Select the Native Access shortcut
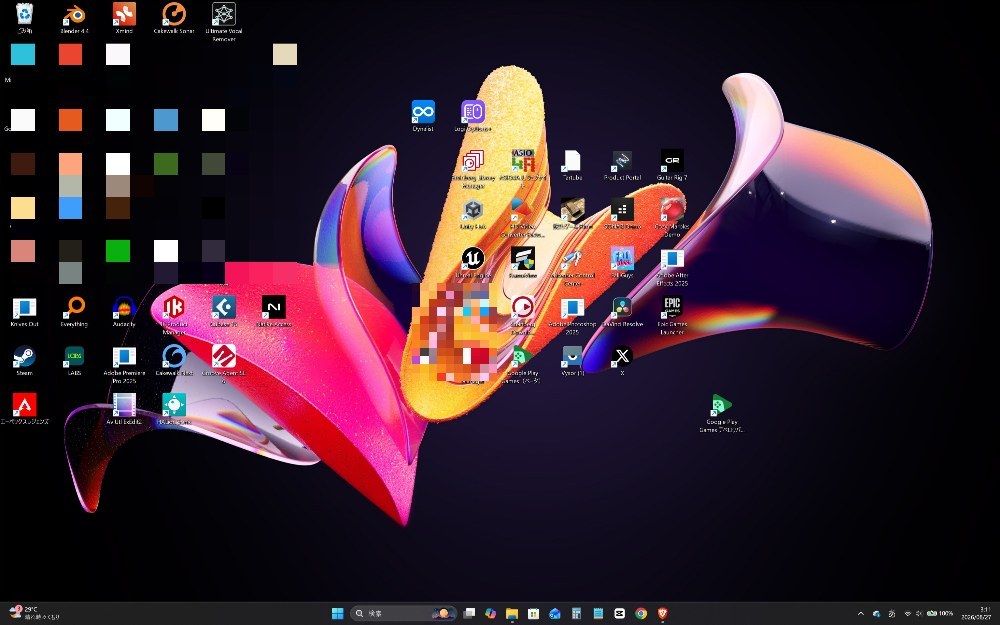This screenshot has width=1000, height=625. pyautogui.click(x=274, y=312)
